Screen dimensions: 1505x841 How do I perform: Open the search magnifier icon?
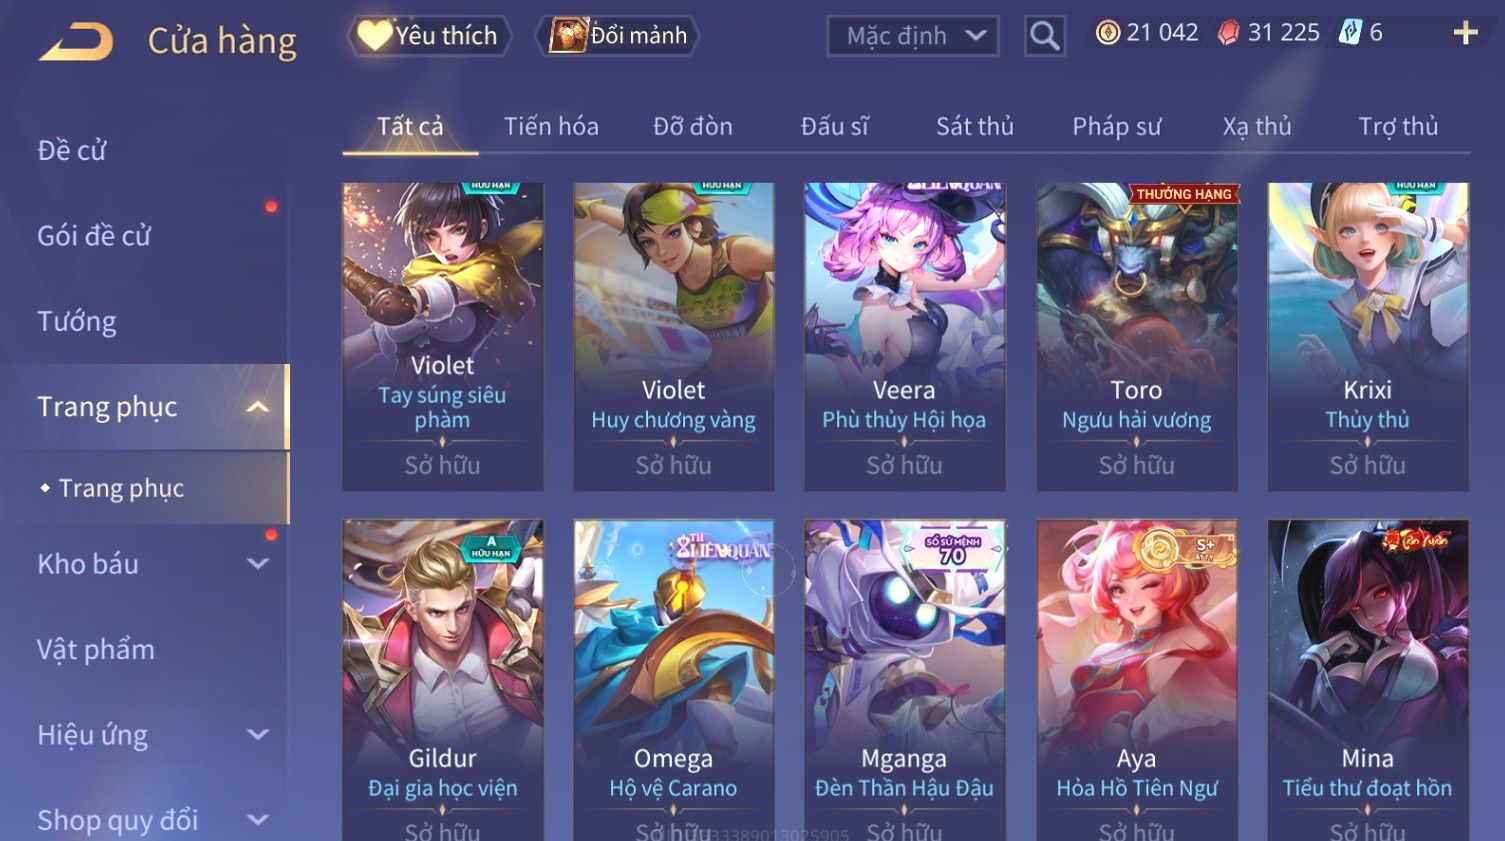point(1045,36)
